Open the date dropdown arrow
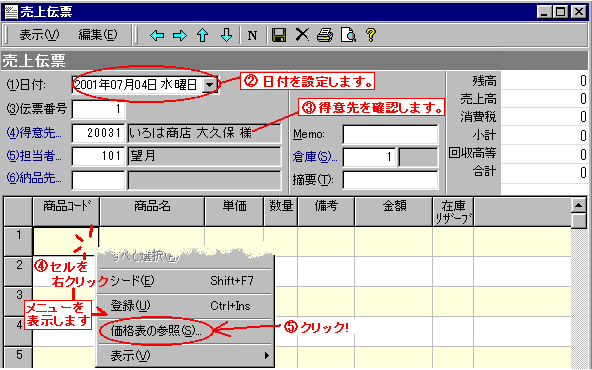This screenshot has width=592, height=370. pos(209,85)
